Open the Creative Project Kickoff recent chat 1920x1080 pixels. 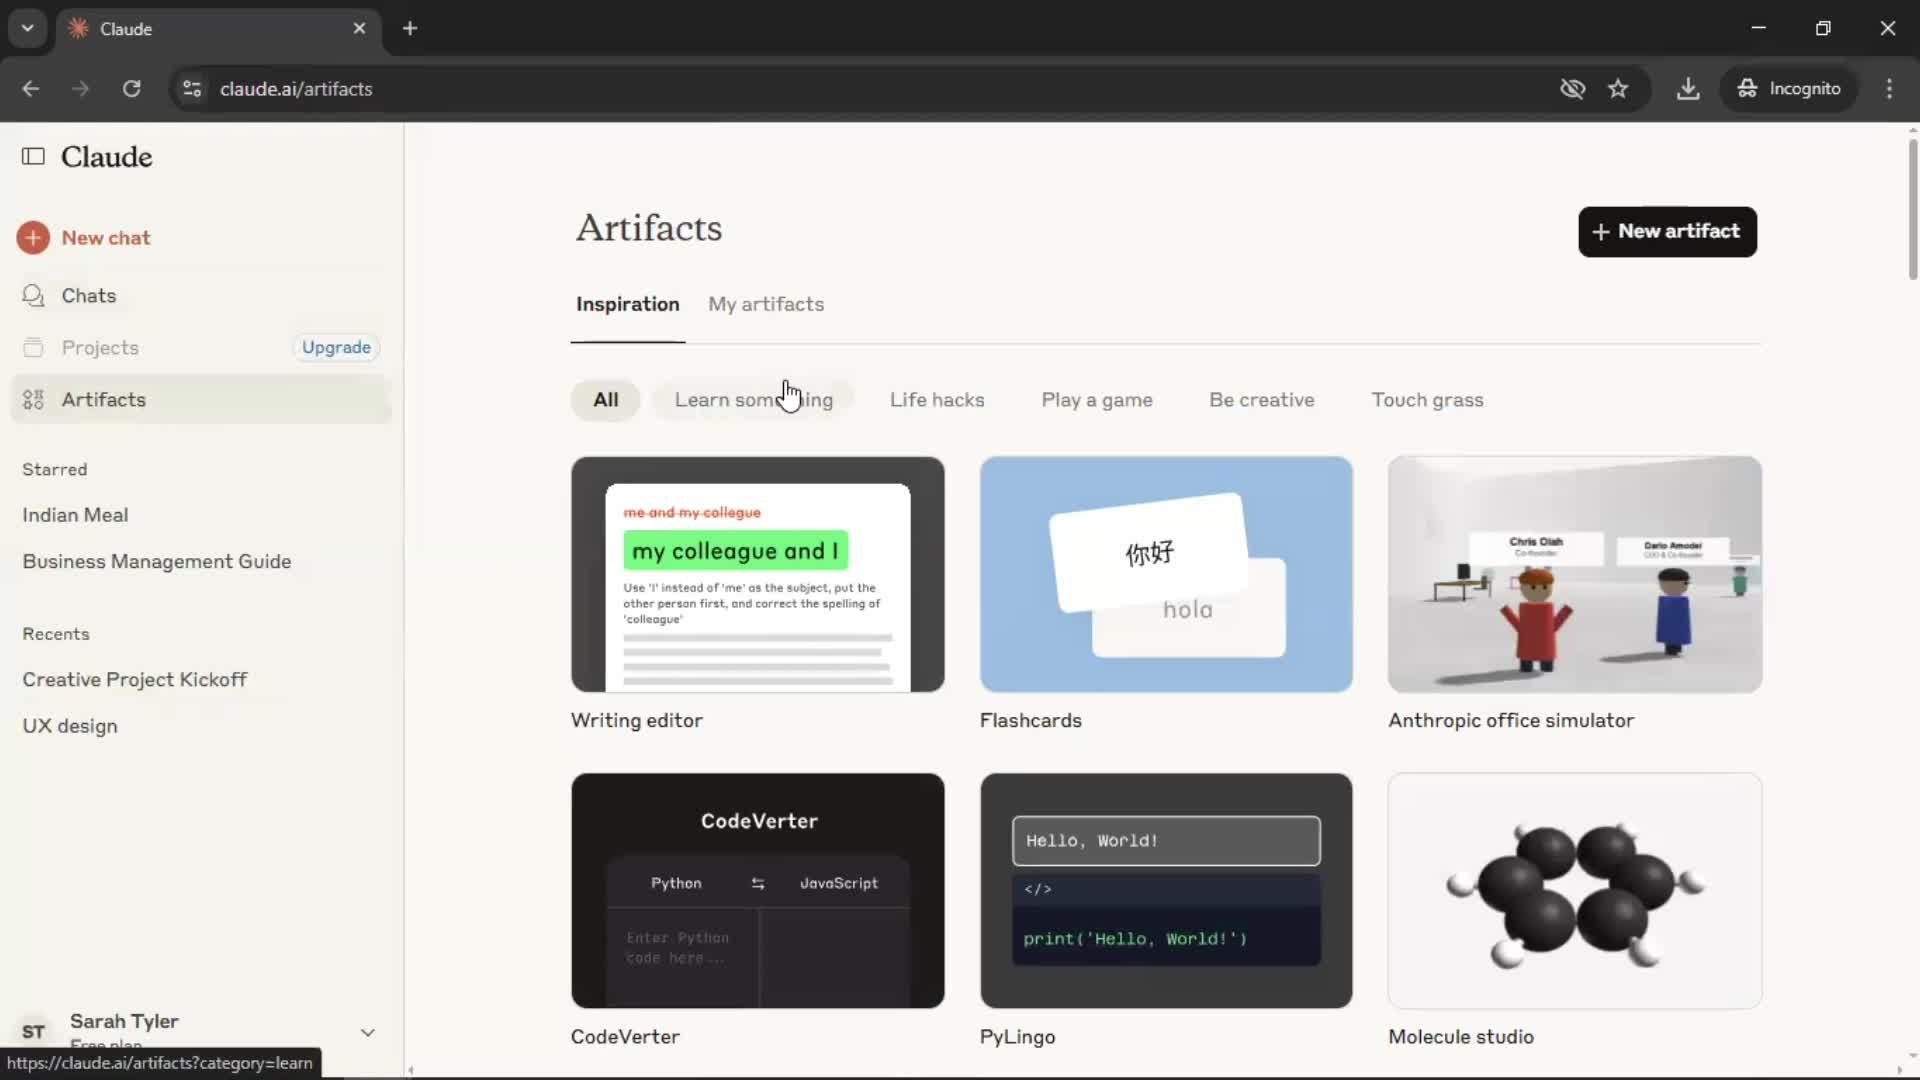click(x=135, y=680)
